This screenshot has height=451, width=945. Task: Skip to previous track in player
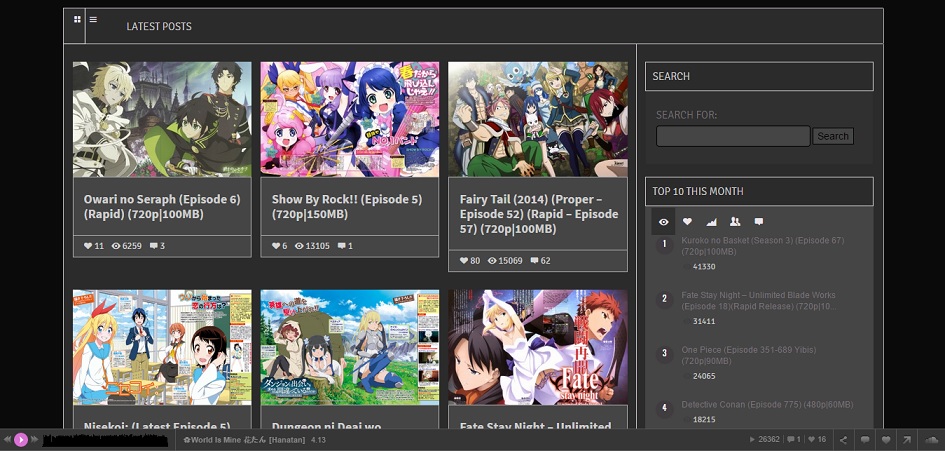7,440
